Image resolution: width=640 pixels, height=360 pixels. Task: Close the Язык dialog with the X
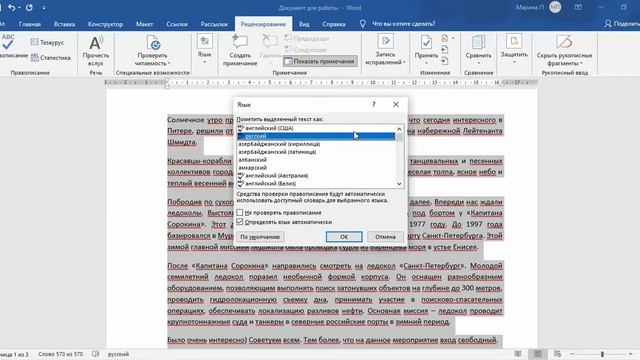coord(396,104)
